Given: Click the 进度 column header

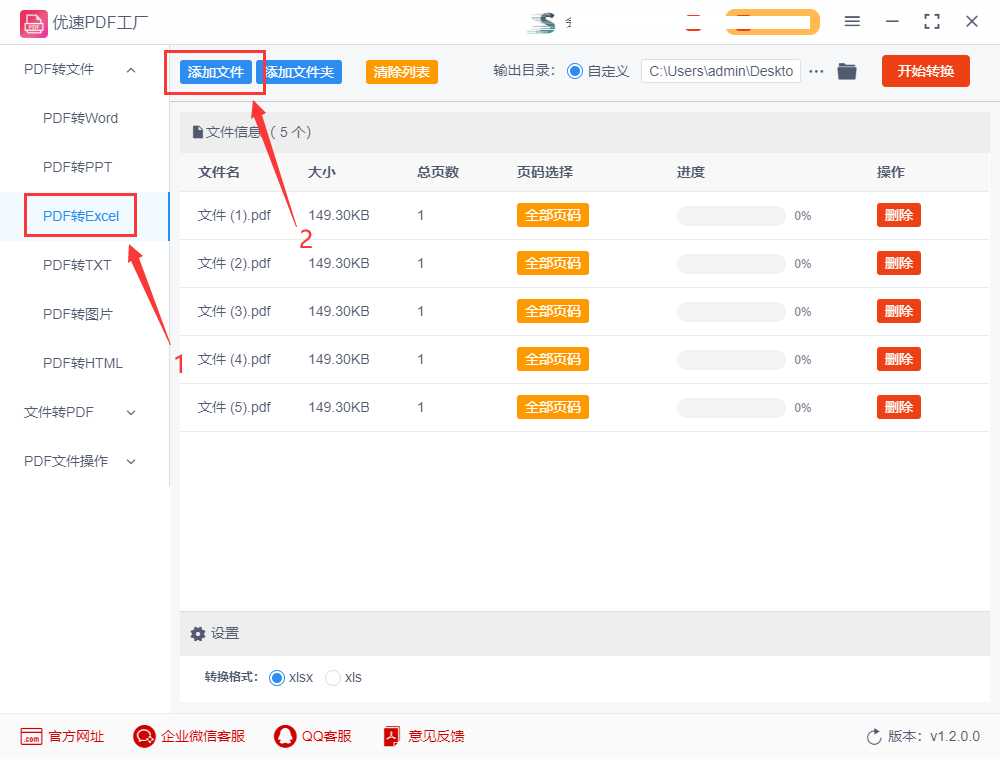Looking at the screenshot, I should point(691,172).
